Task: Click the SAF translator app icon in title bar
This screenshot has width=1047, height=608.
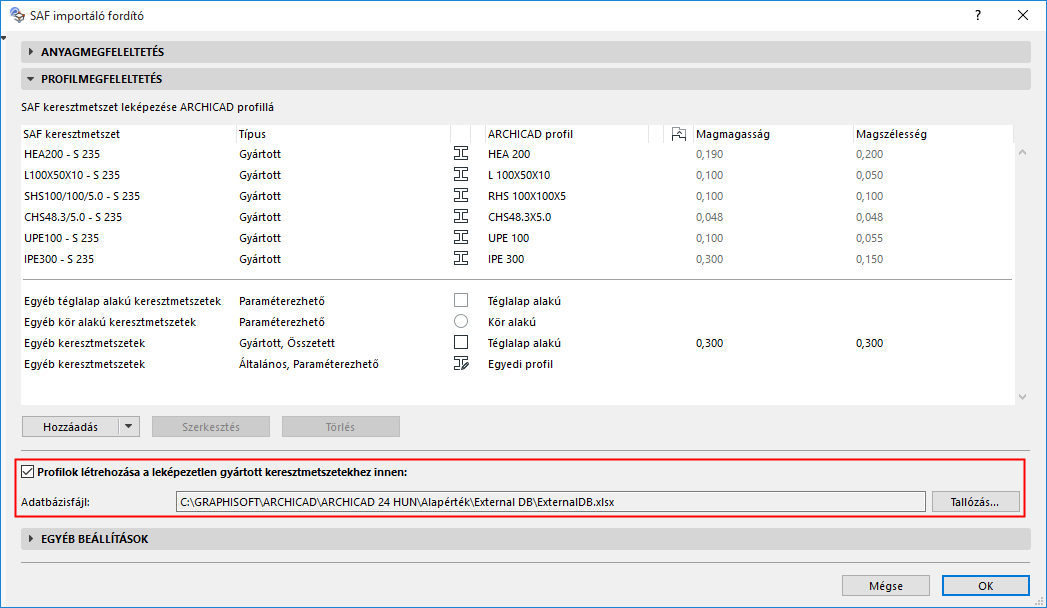Action: pyautogui.click(x=17, y=15)
